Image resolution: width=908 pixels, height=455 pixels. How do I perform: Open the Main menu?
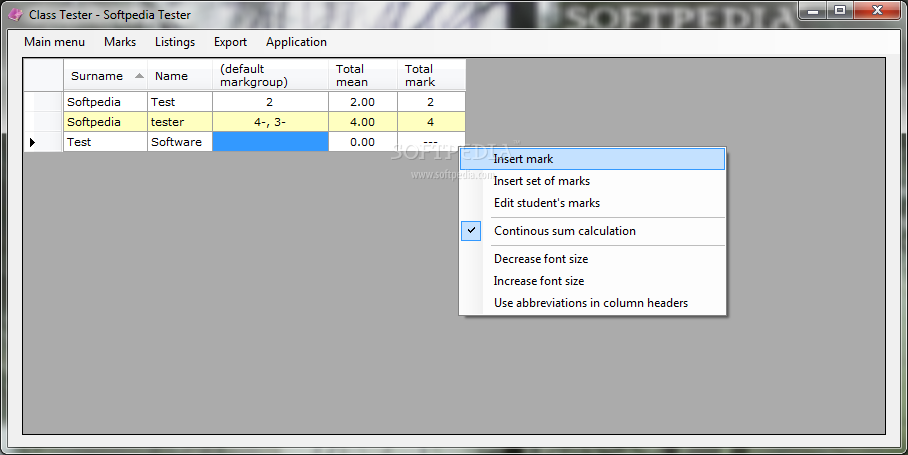(54, 42)
